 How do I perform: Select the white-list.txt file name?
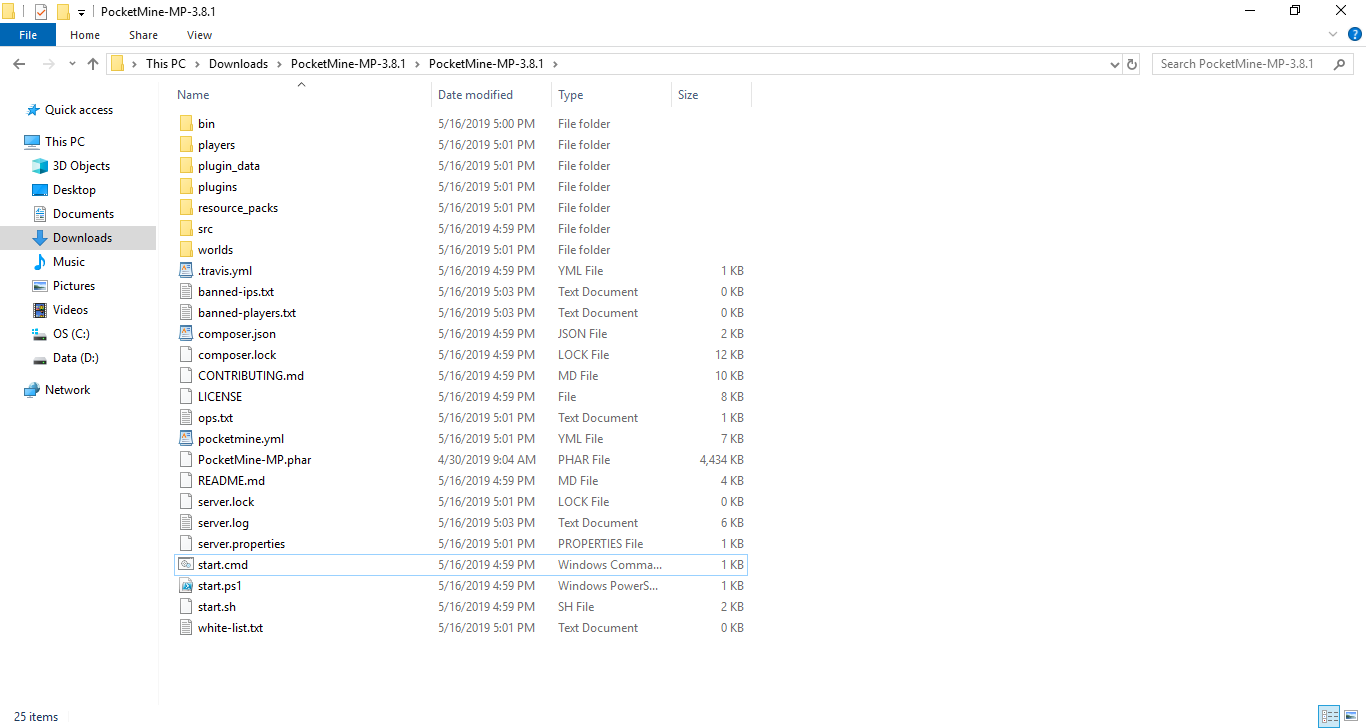pos(230,628)
